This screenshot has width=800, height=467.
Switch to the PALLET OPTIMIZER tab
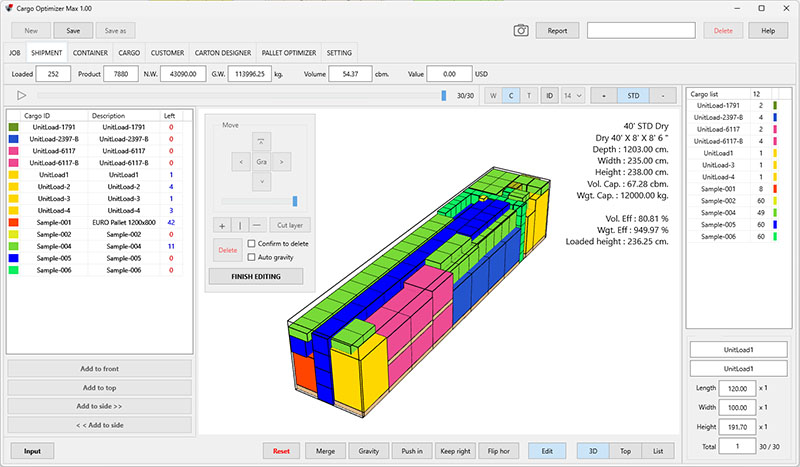pyautogui.click(x=289, y=53)
